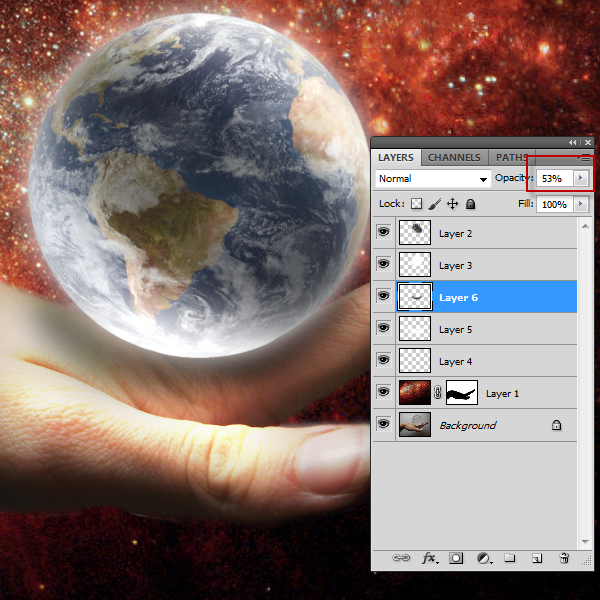This screenshot has width=600, height=600.
Task: Lock layer position
Action: pos(452,204)
